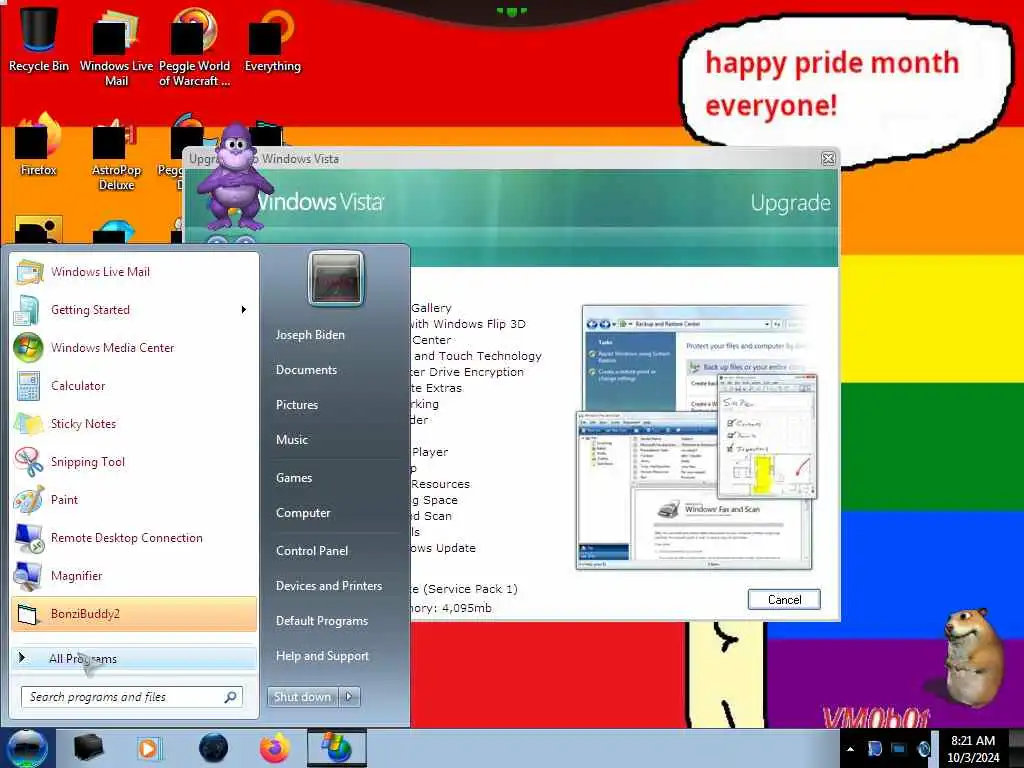This screenshot has width=1024, height=768.
Task: Launch the Snipping Tool
Action: click(x=134, y=461)
